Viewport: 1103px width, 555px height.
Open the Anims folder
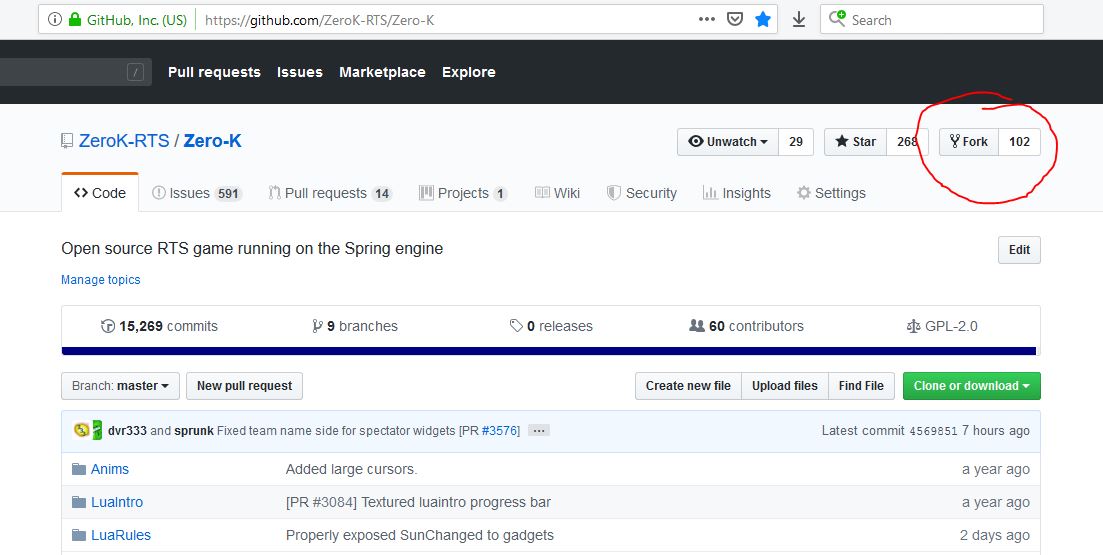click(x=110, y=469)
